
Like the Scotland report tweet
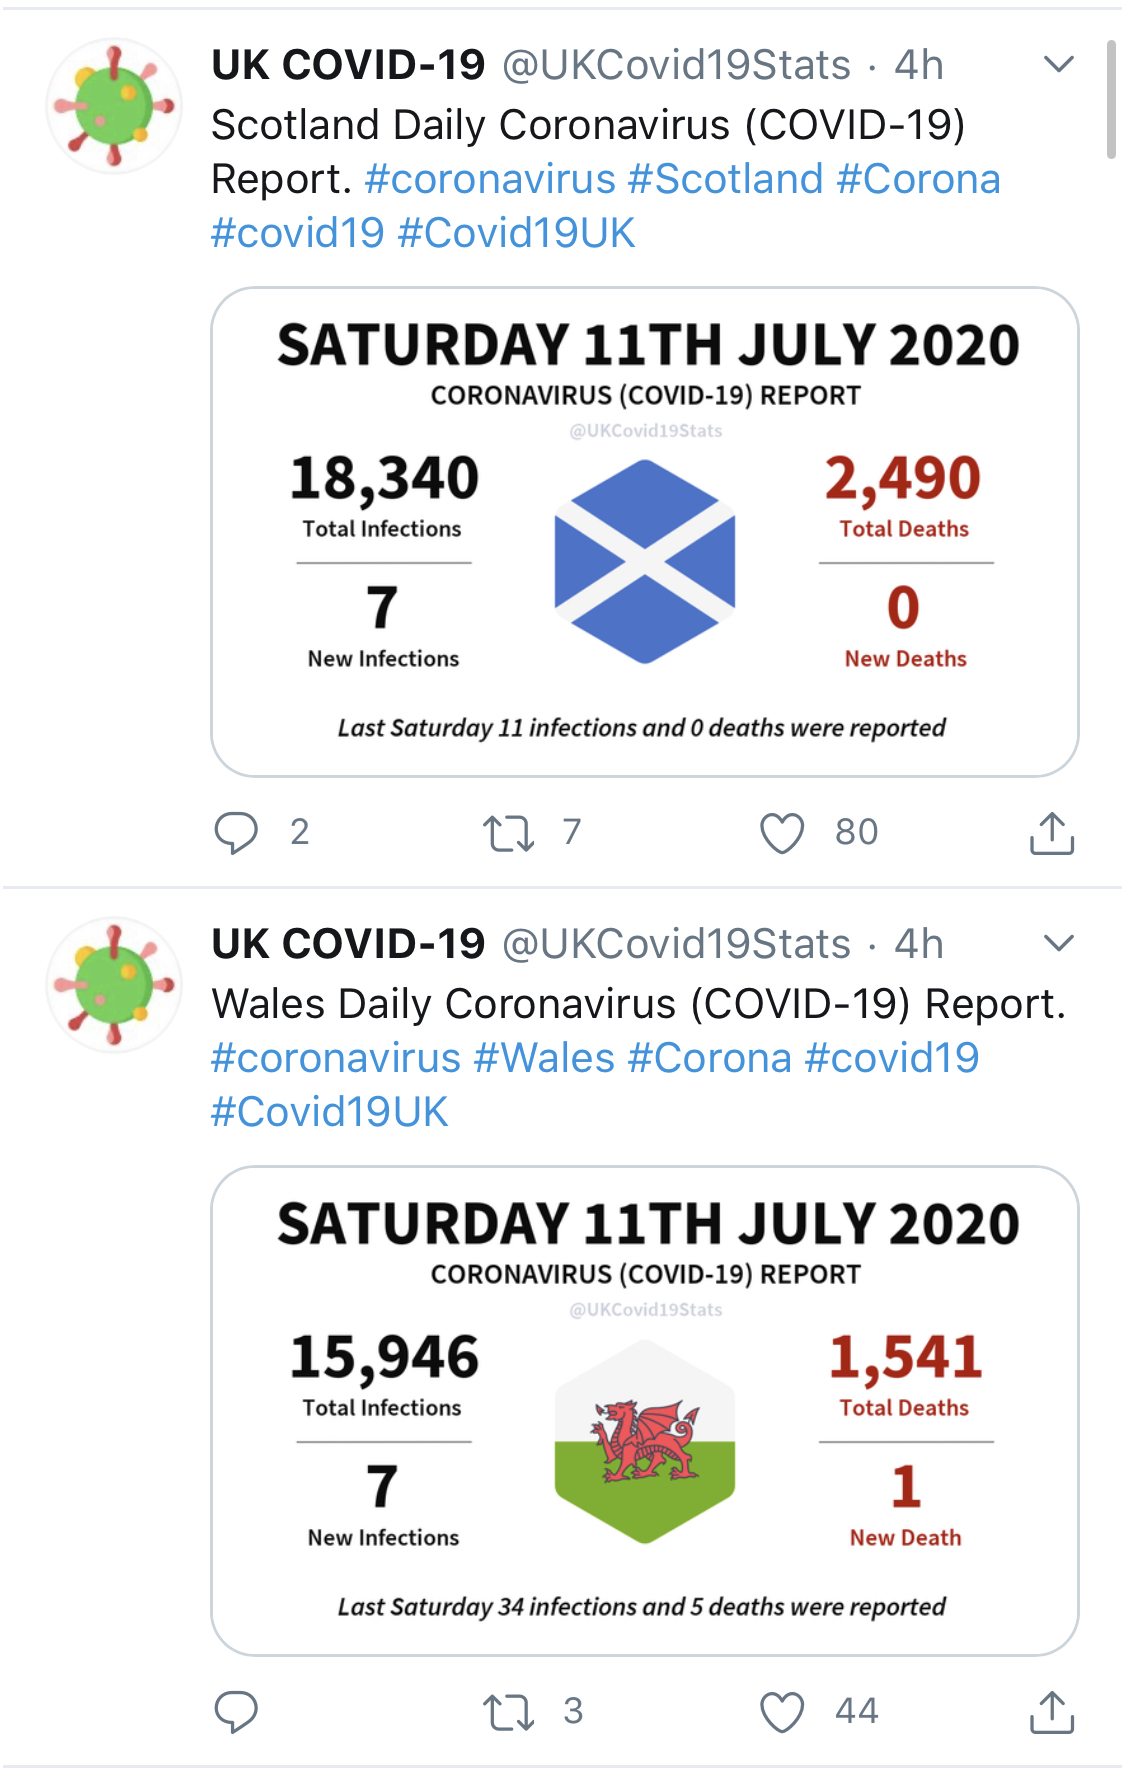(782, 832)
